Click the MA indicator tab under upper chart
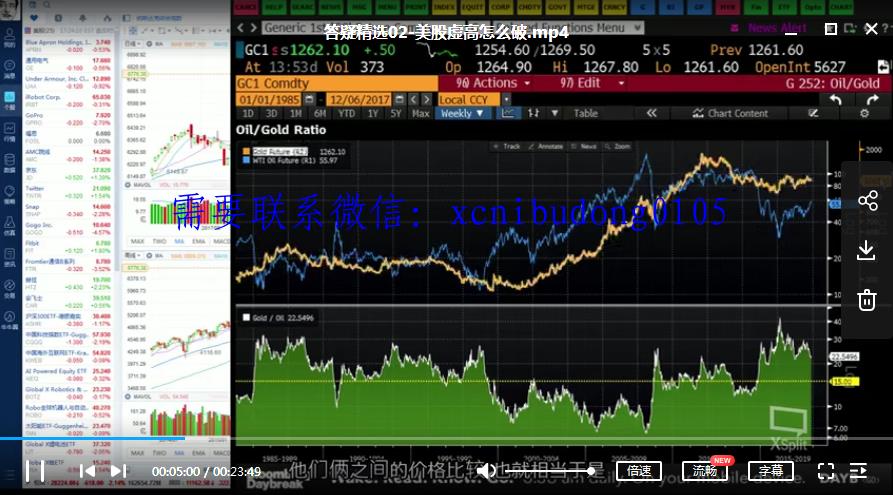893x495 pixels. [179, 242]
